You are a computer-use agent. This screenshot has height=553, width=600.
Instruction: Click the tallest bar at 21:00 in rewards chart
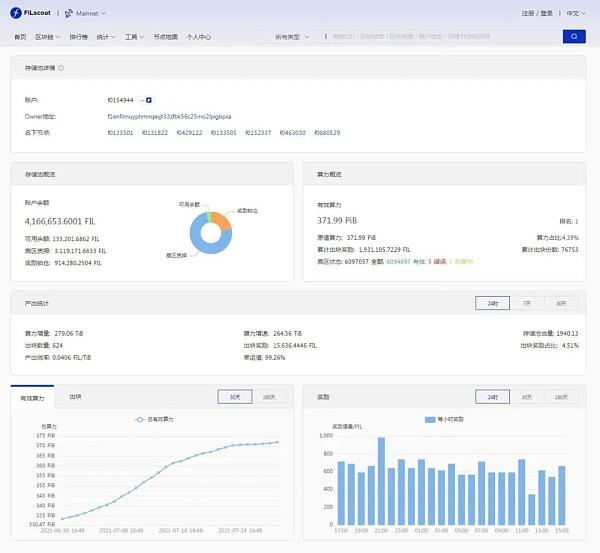click(381, 481)
